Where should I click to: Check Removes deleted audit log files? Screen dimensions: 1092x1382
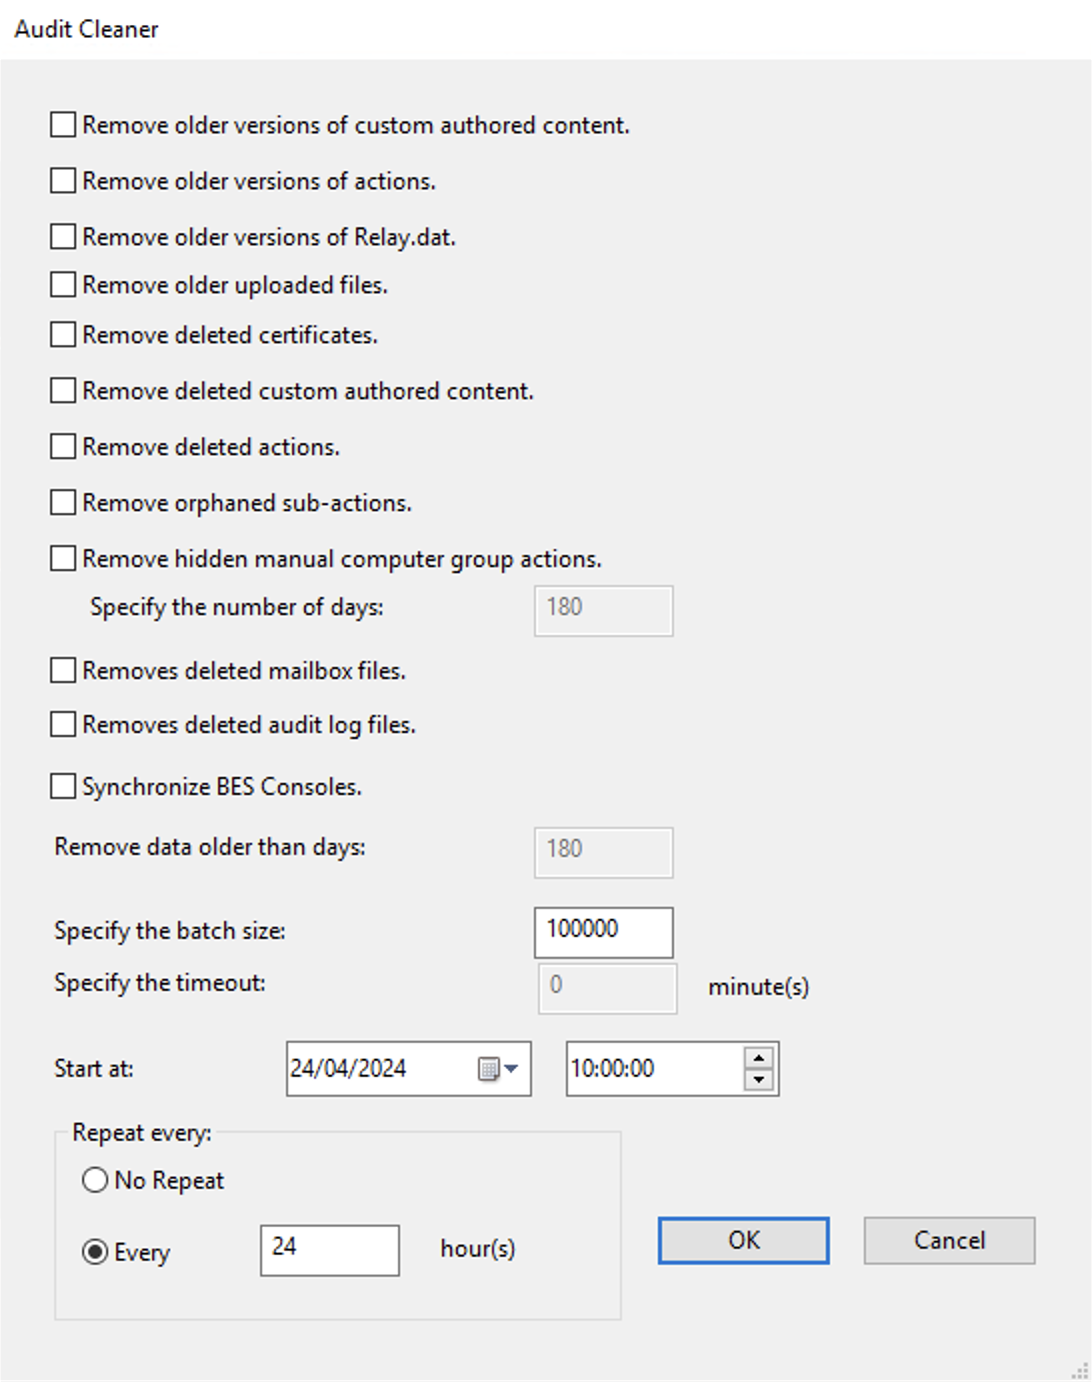point(63,725)
